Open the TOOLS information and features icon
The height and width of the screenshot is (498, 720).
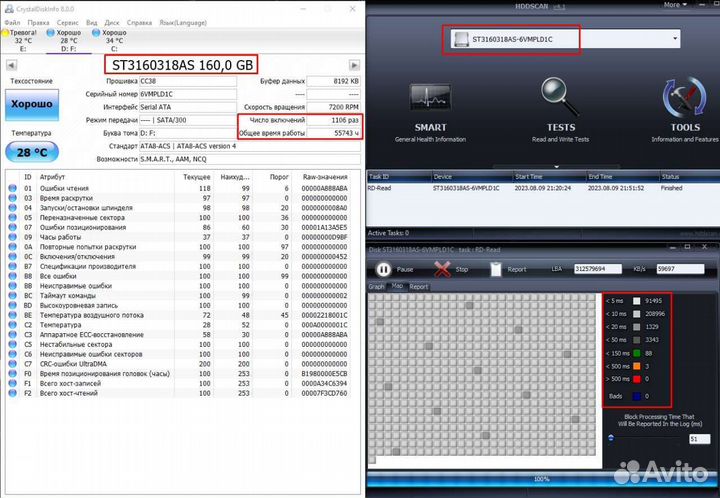tap(685, 101)
